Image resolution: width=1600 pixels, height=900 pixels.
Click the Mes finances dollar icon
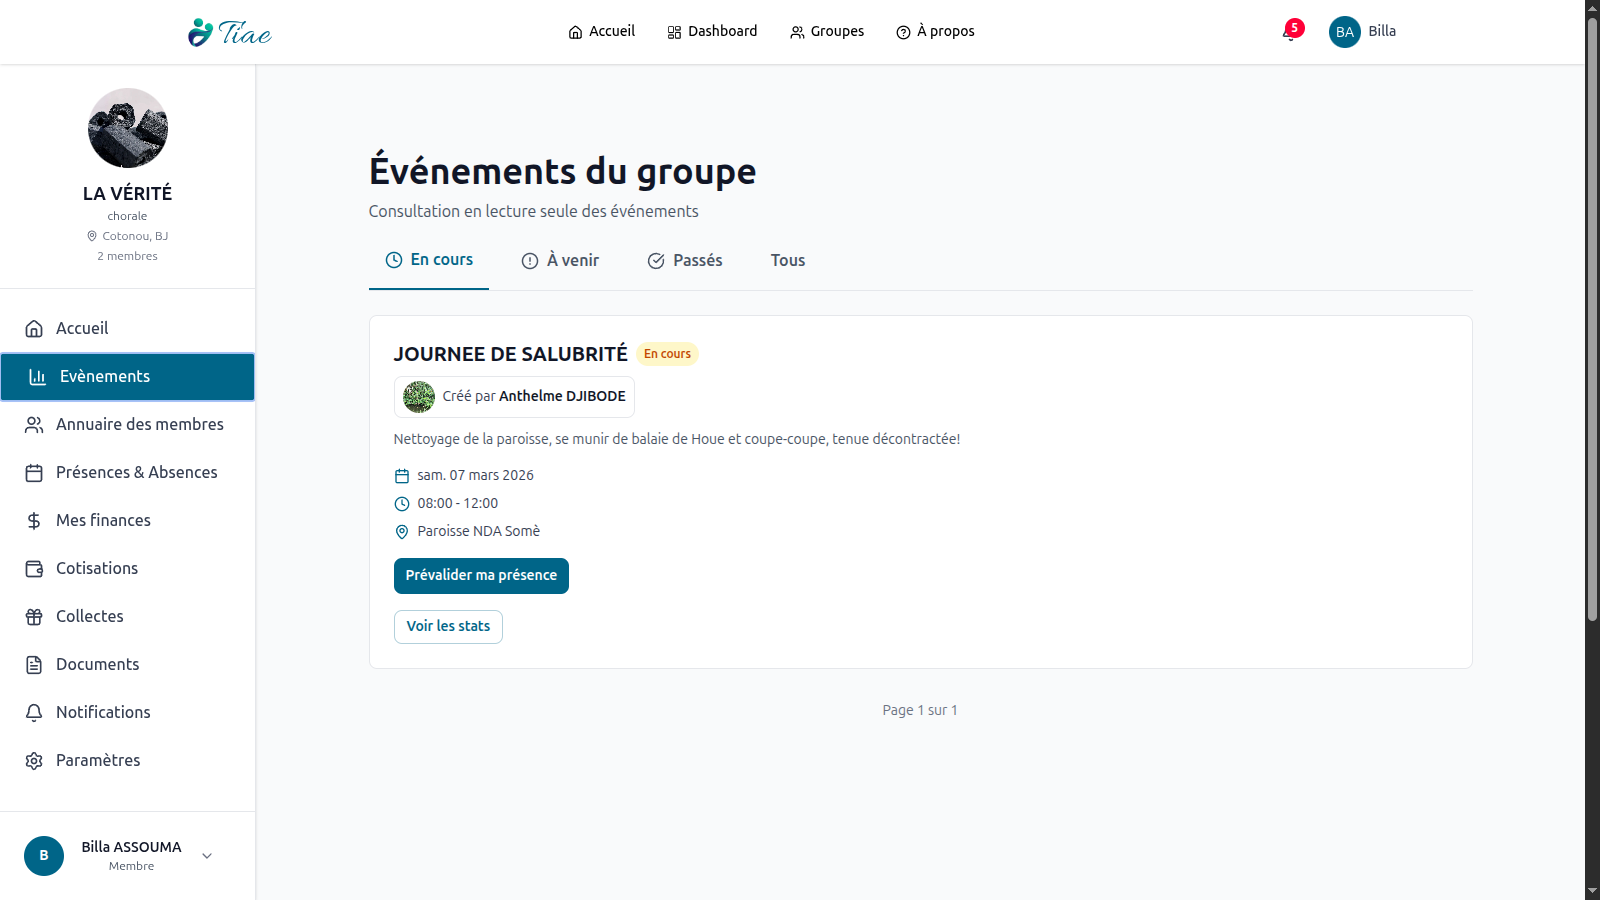pyautogui.click(x=34, y=521)
